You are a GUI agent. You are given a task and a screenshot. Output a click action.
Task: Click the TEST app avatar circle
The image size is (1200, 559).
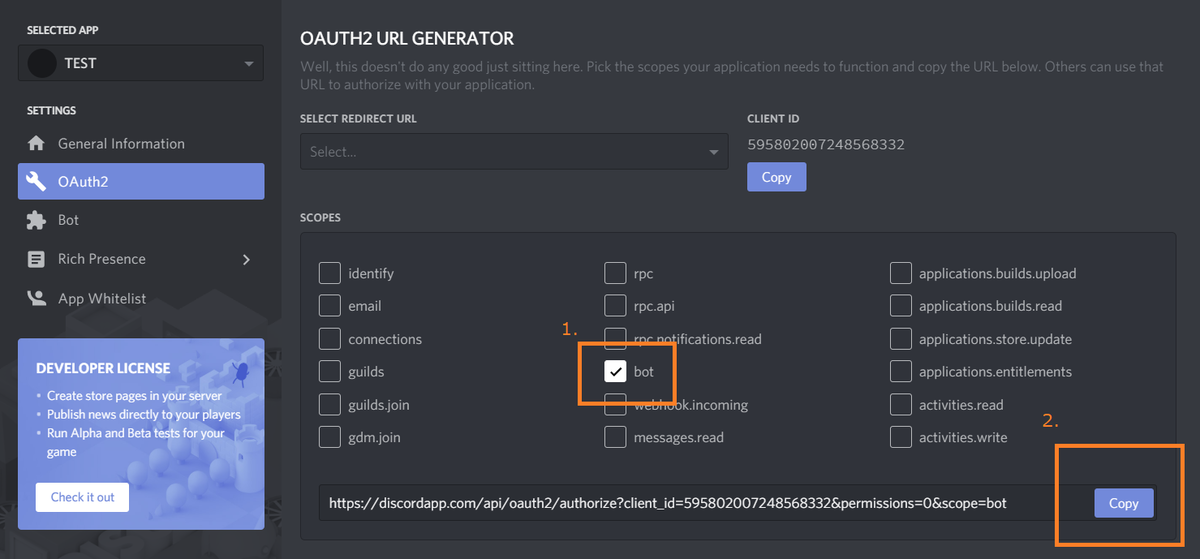(42, 63)
